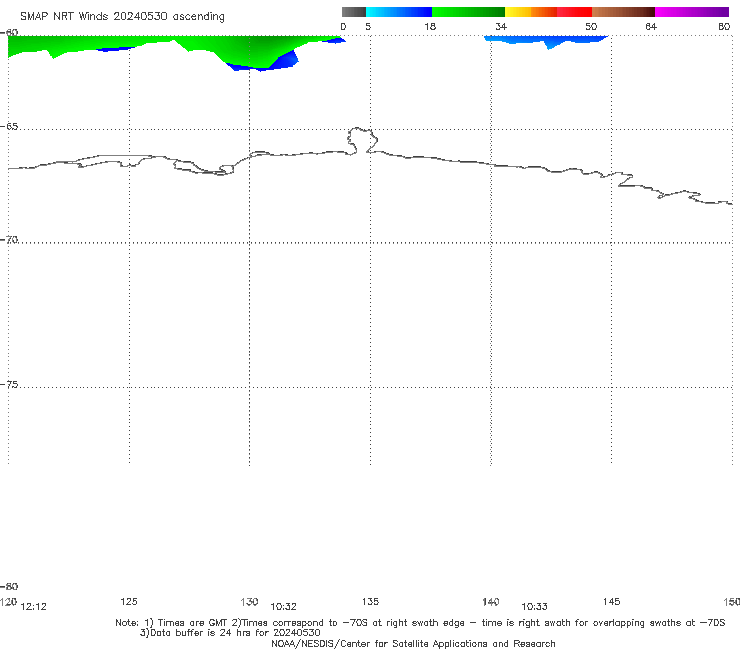740x650 pixels.
Task: Click the note "Data buffer is 24 hrs for 20240530"
Action: 230,633
